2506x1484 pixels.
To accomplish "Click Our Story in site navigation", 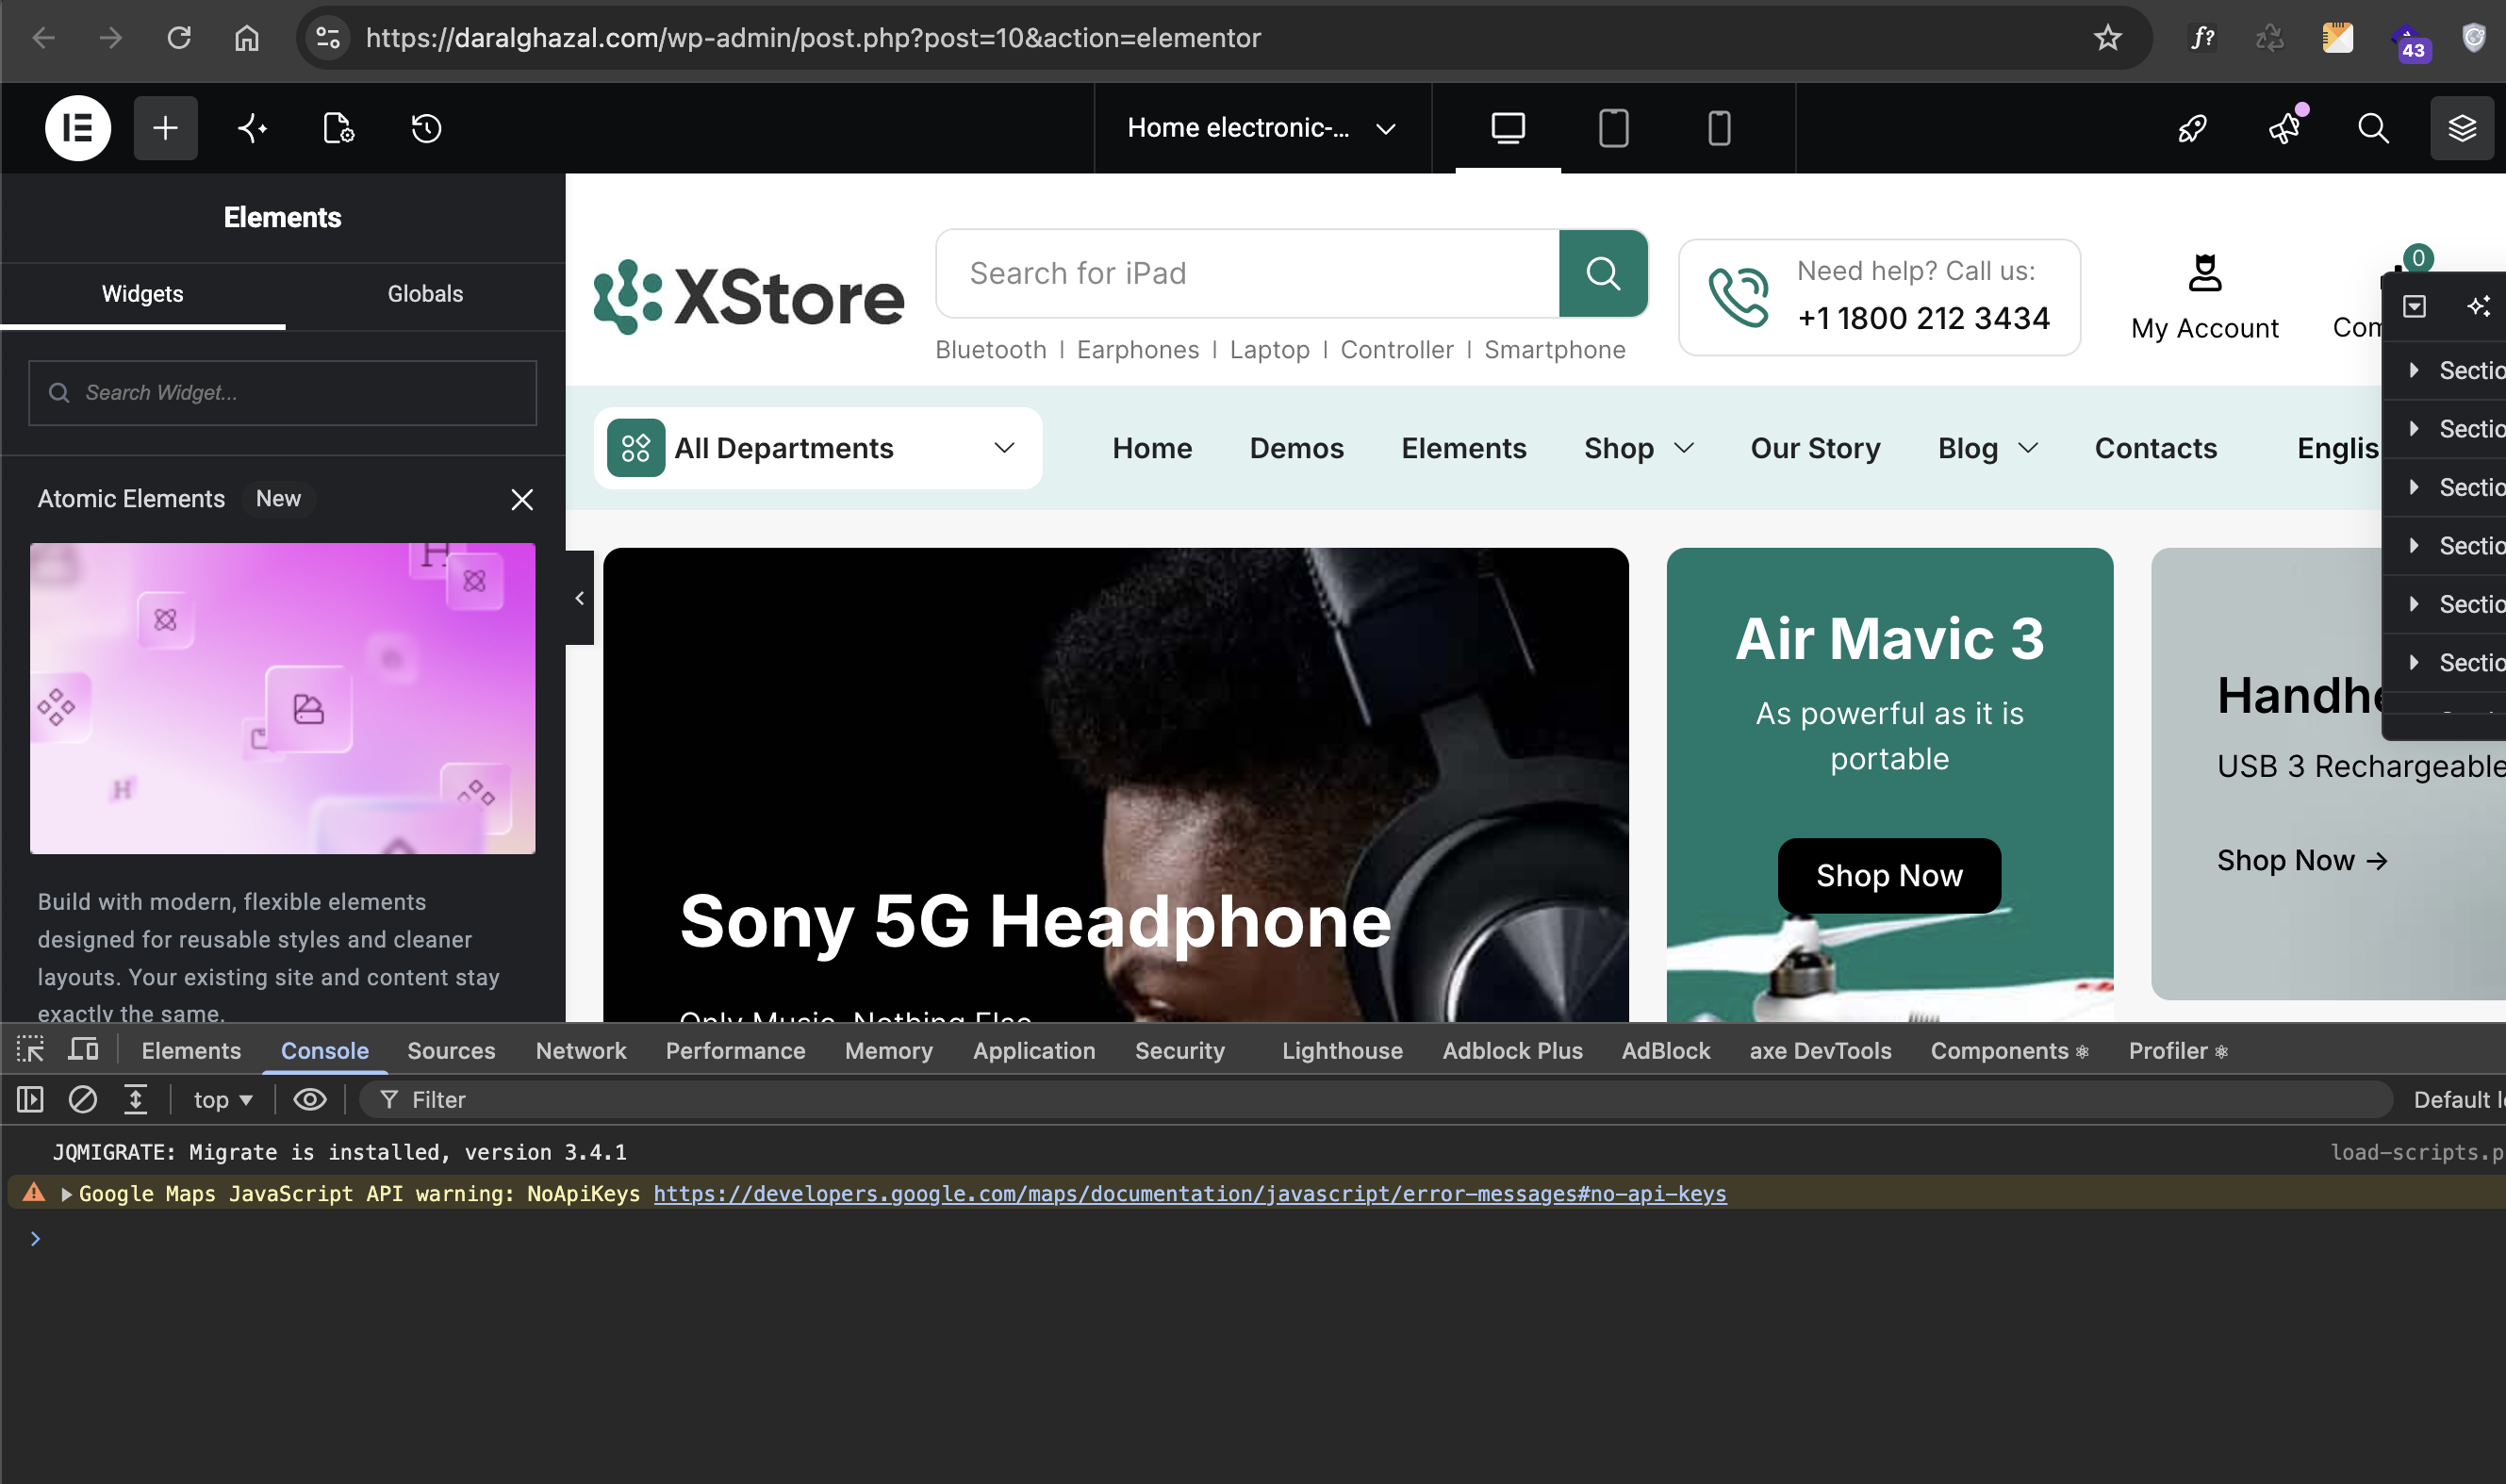I will tap(1815, 448).
